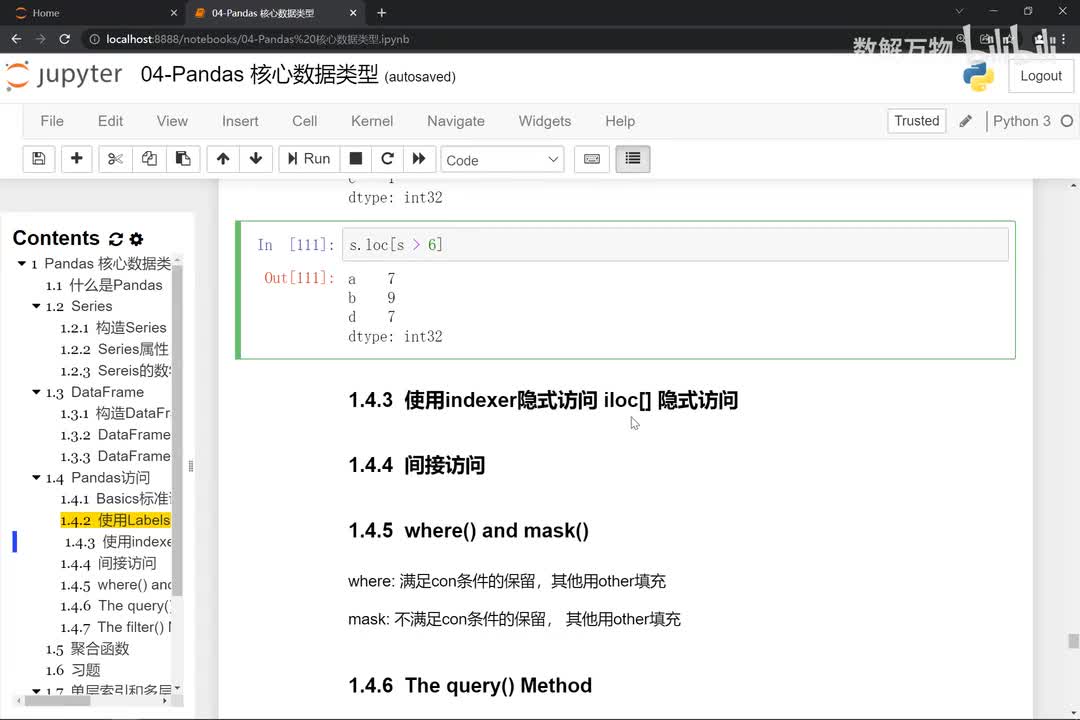Move the selected cell down with the arrow
The image size is (1080, 720).
pos(256,159)
